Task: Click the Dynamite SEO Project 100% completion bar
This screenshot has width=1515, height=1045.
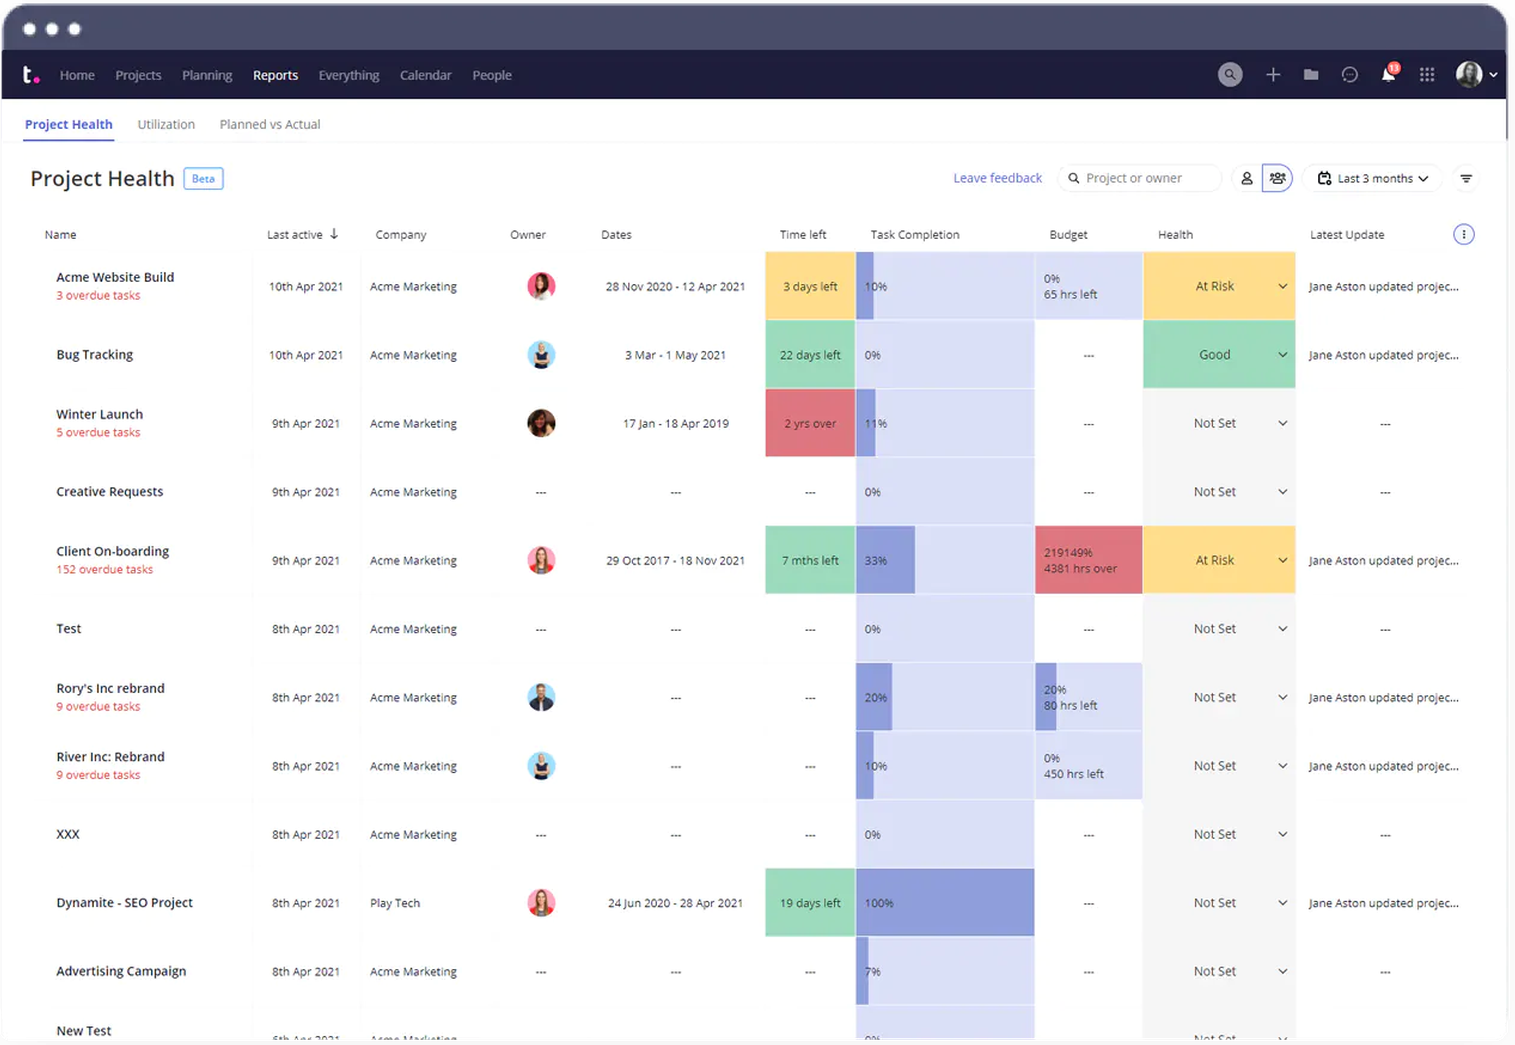Action: click(944, 903)
